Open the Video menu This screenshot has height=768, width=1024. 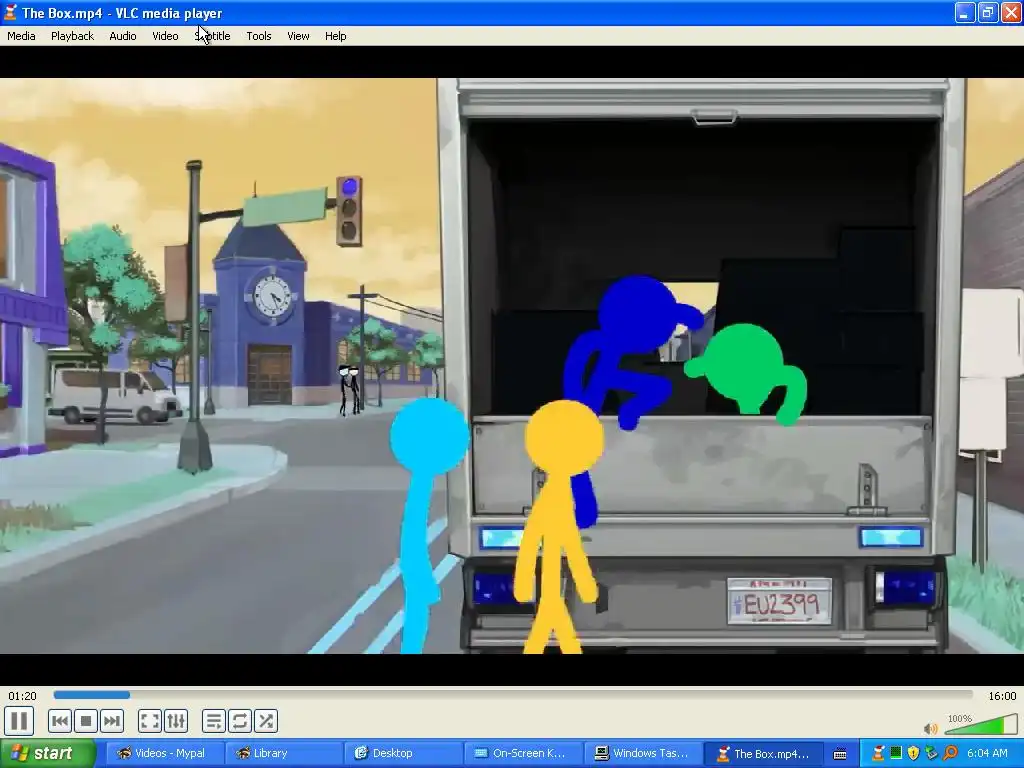point(165,36)
